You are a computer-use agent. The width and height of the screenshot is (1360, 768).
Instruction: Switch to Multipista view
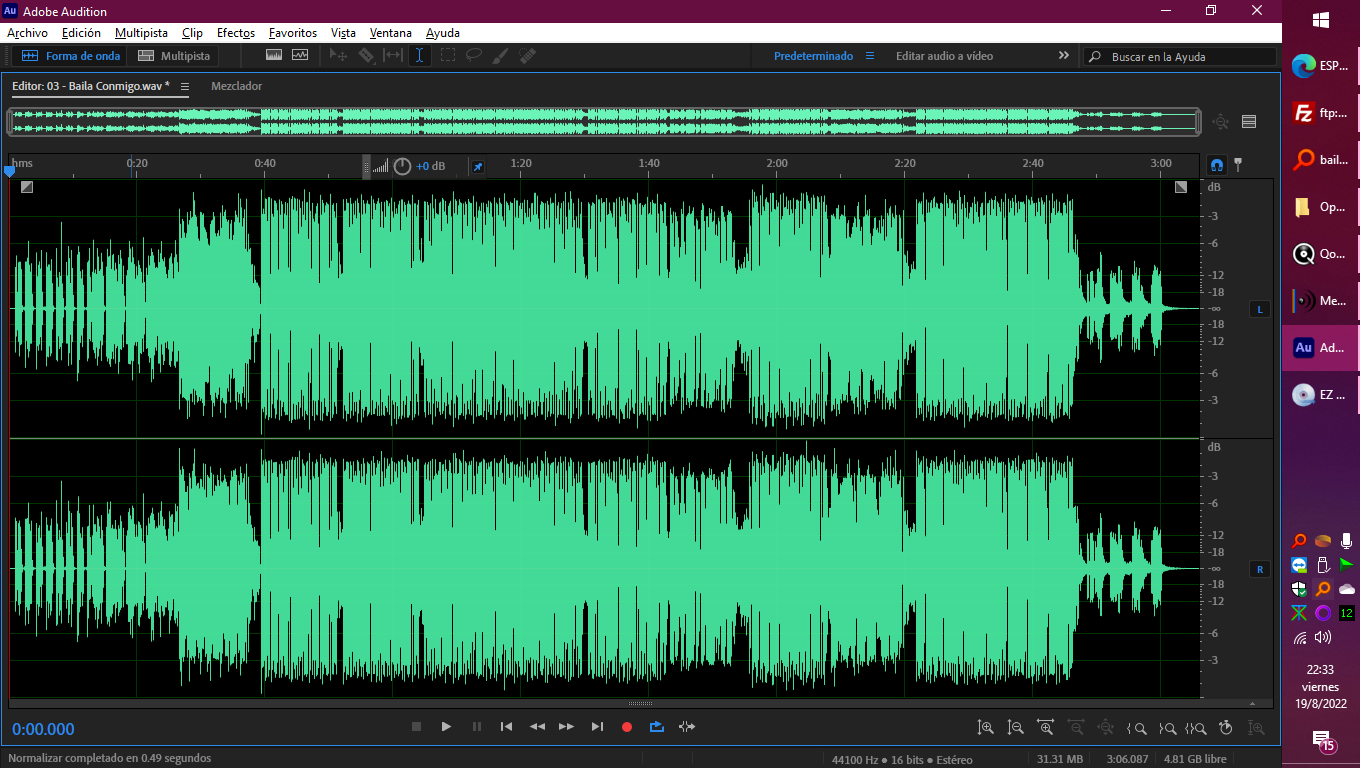pyautogui.click(x=174, y=56)
